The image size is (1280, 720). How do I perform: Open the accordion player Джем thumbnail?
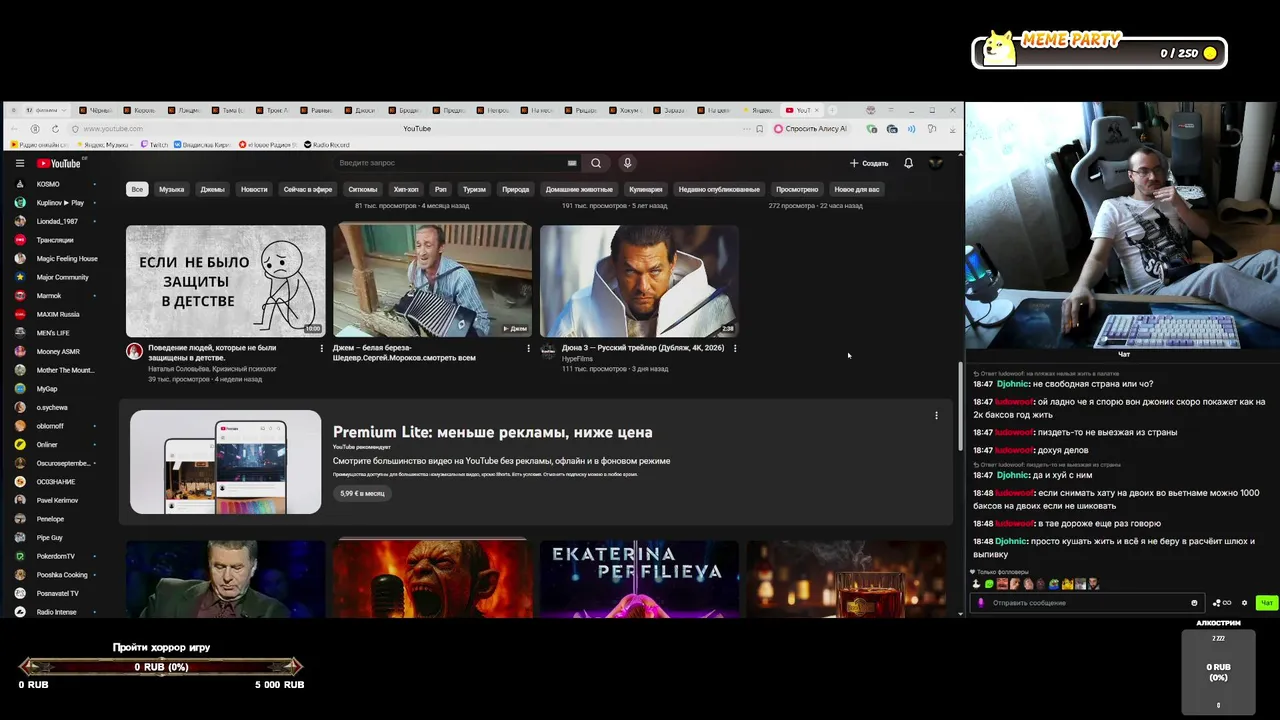[432, 280]
